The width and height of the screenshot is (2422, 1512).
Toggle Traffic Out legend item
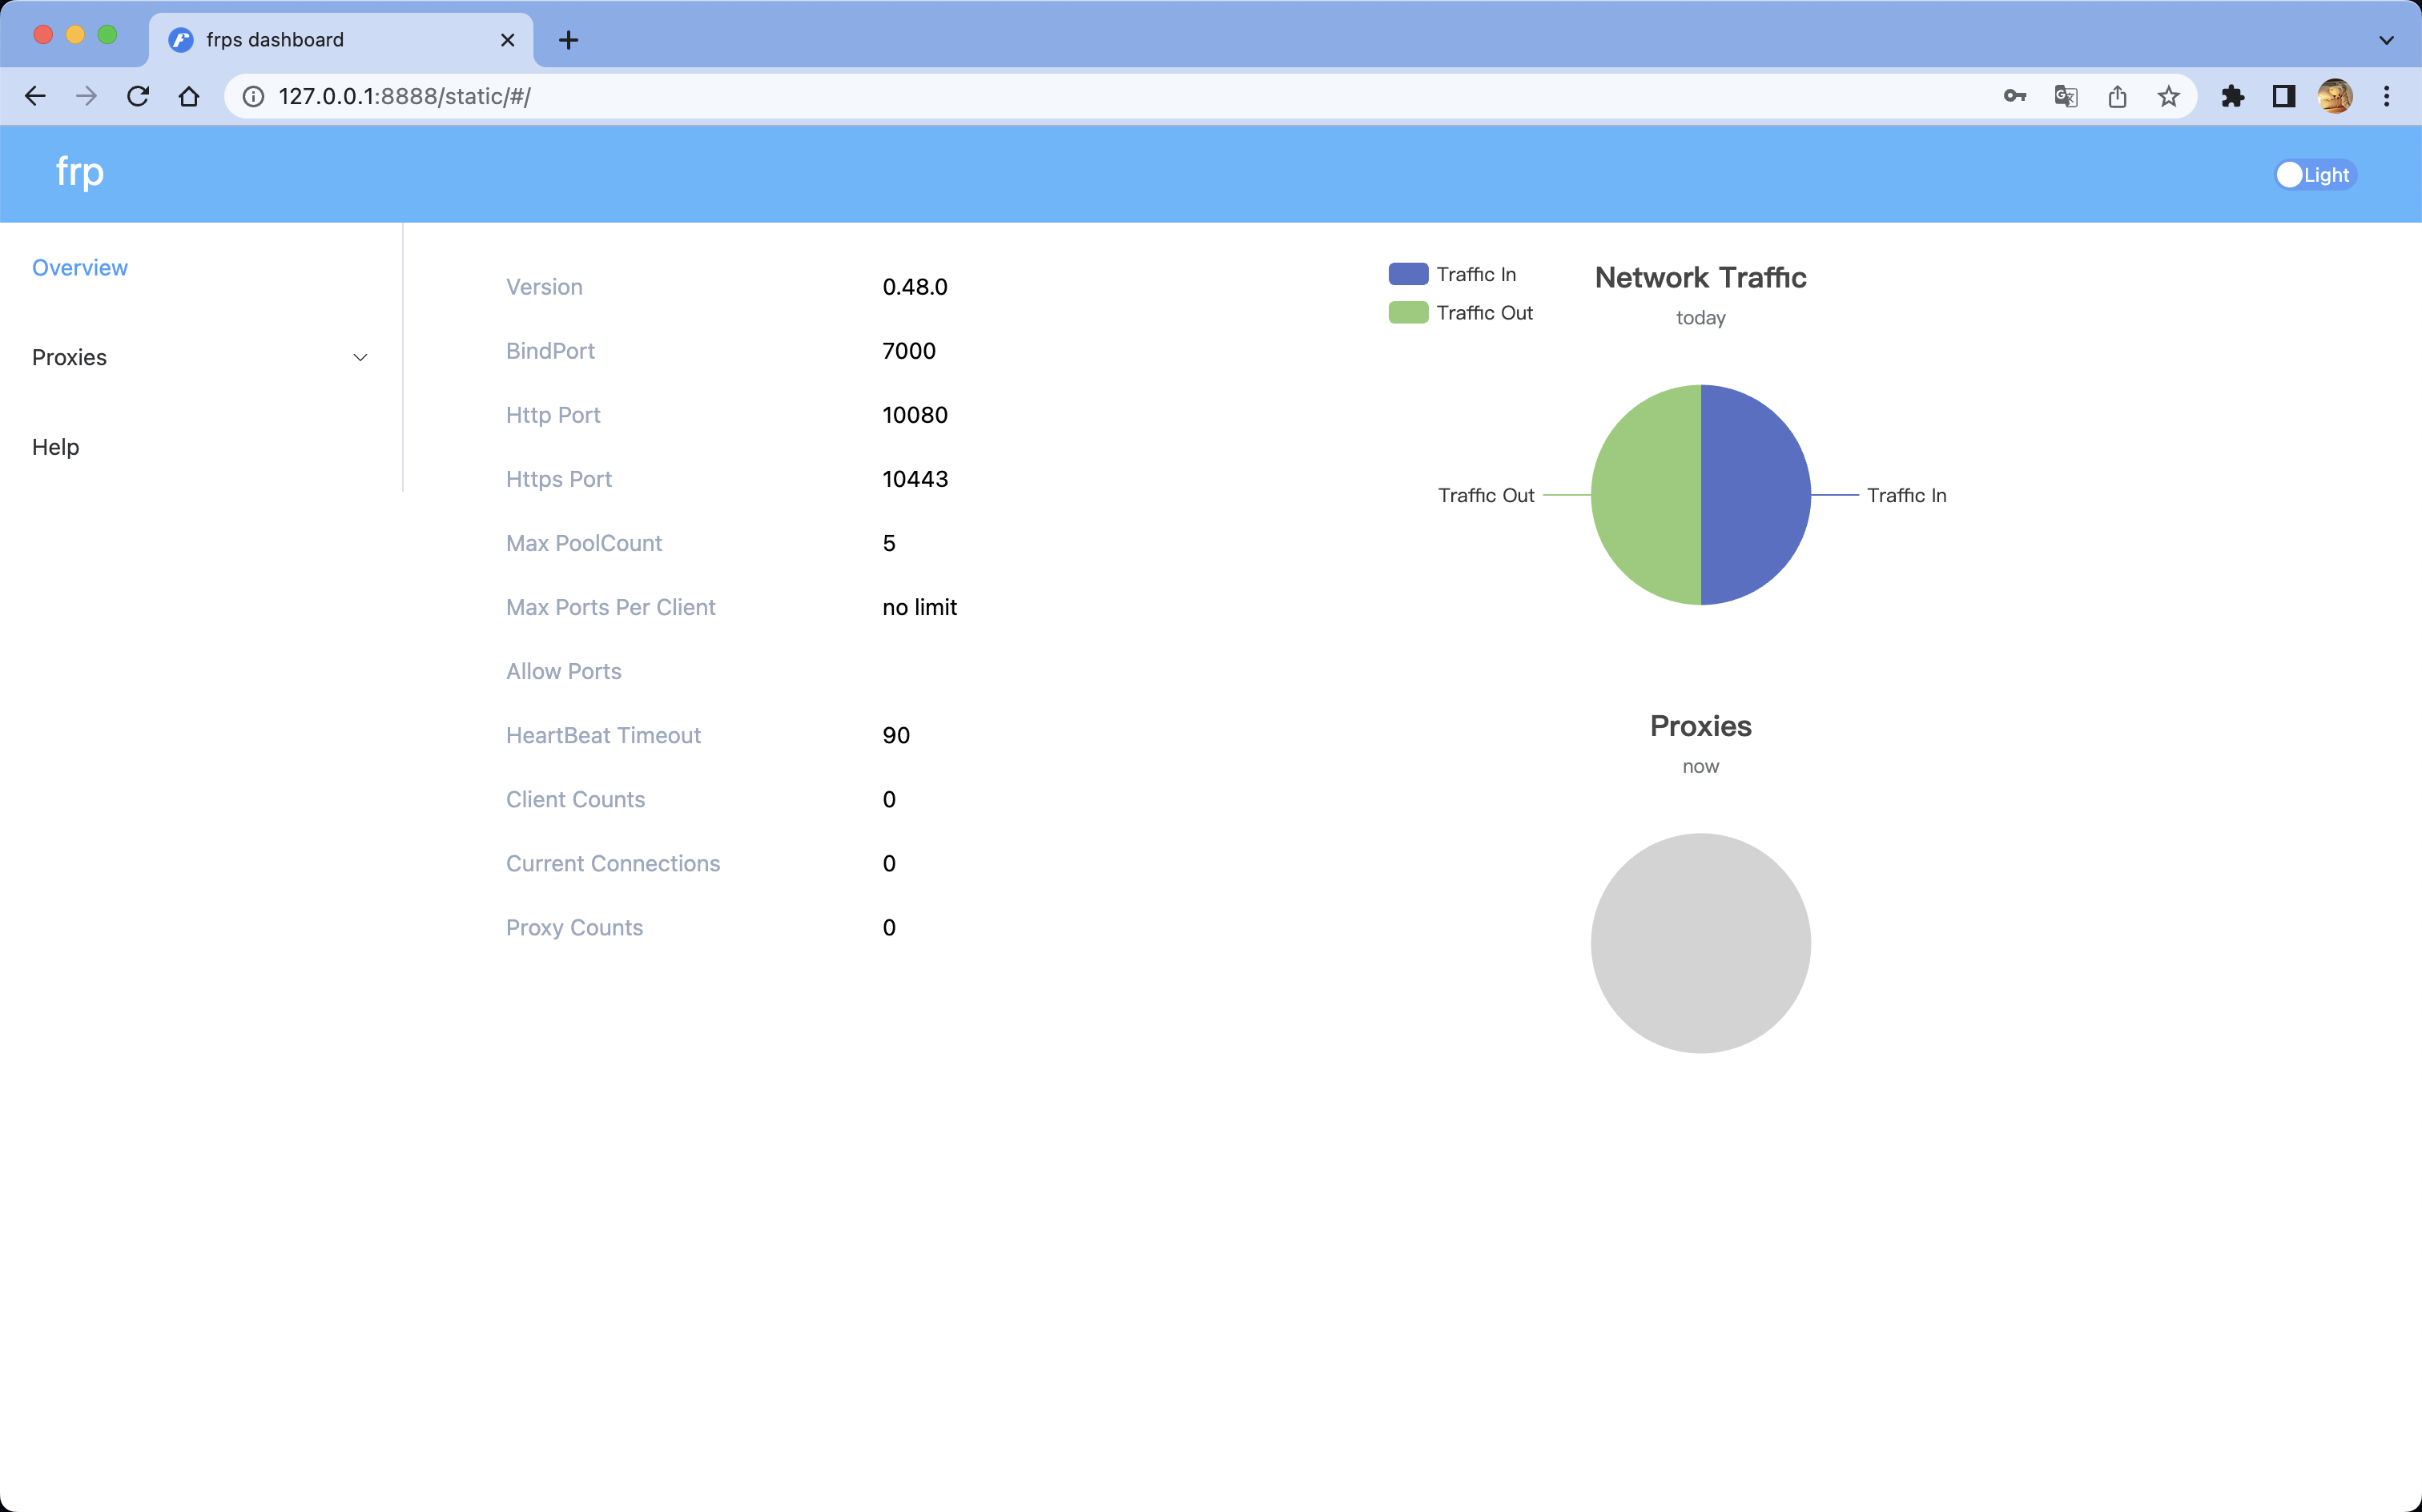1460,313
